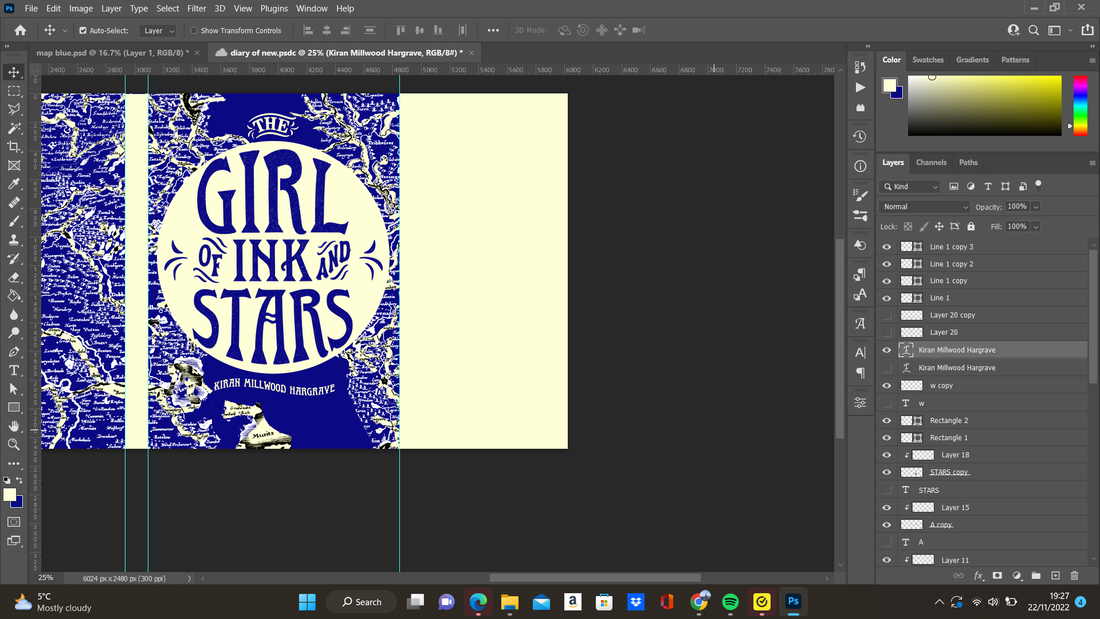Select the Rectangle shape tool
Screen dimensions: 1100x619
(13, 408)
